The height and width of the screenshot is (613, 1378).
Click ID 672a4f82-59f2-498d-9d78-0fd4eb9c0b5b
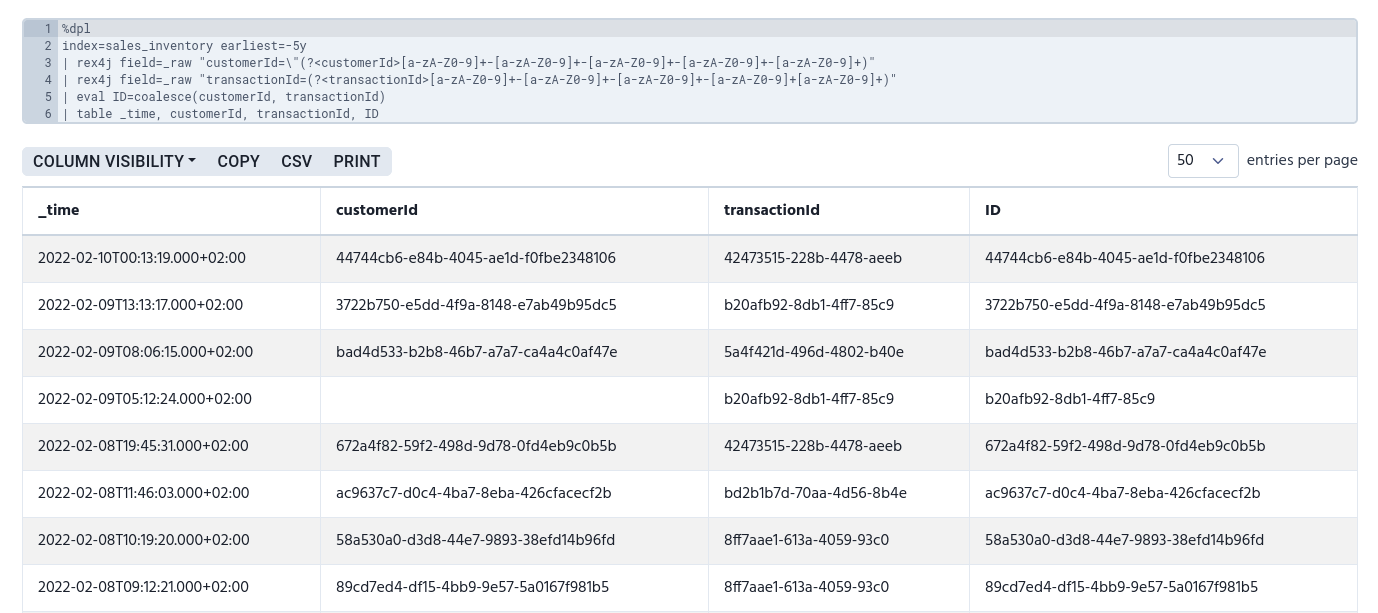[x=1124, y=447]
